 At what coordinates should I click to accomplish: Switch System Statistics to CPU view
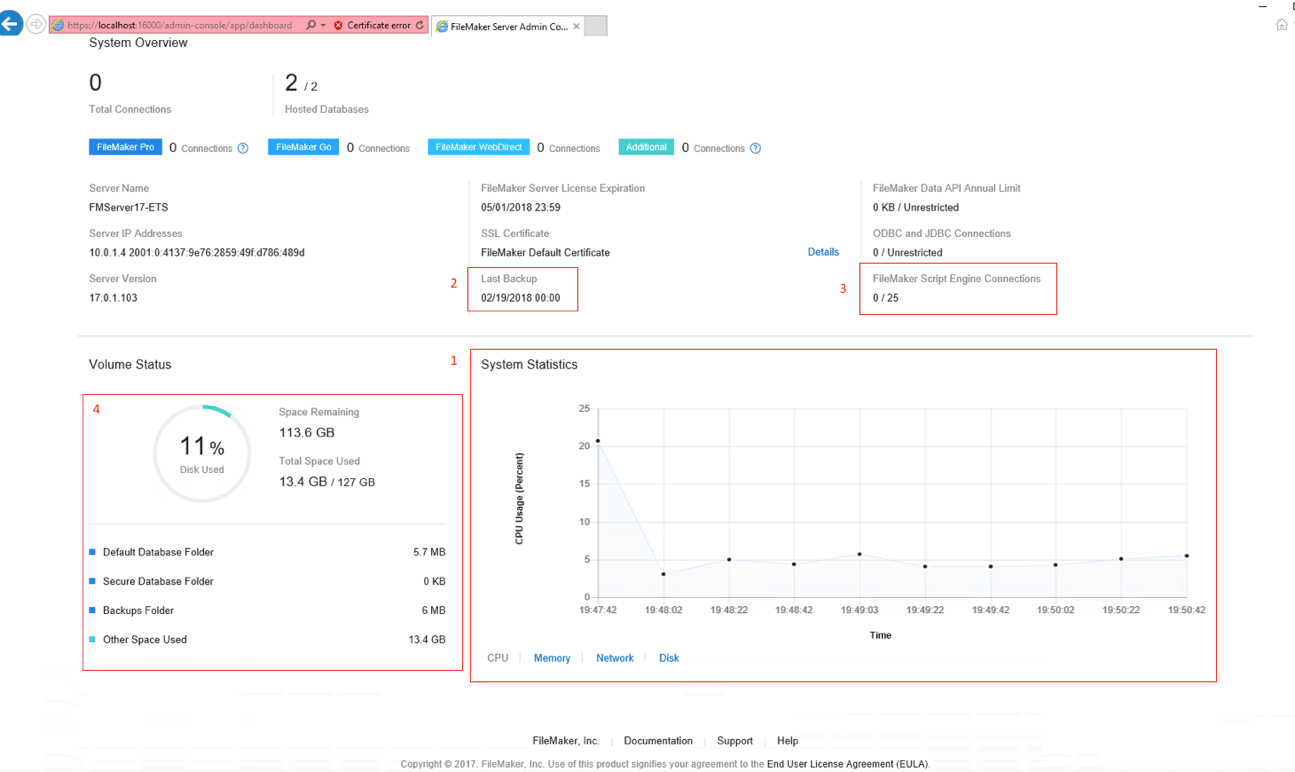(x=498, y=658)
